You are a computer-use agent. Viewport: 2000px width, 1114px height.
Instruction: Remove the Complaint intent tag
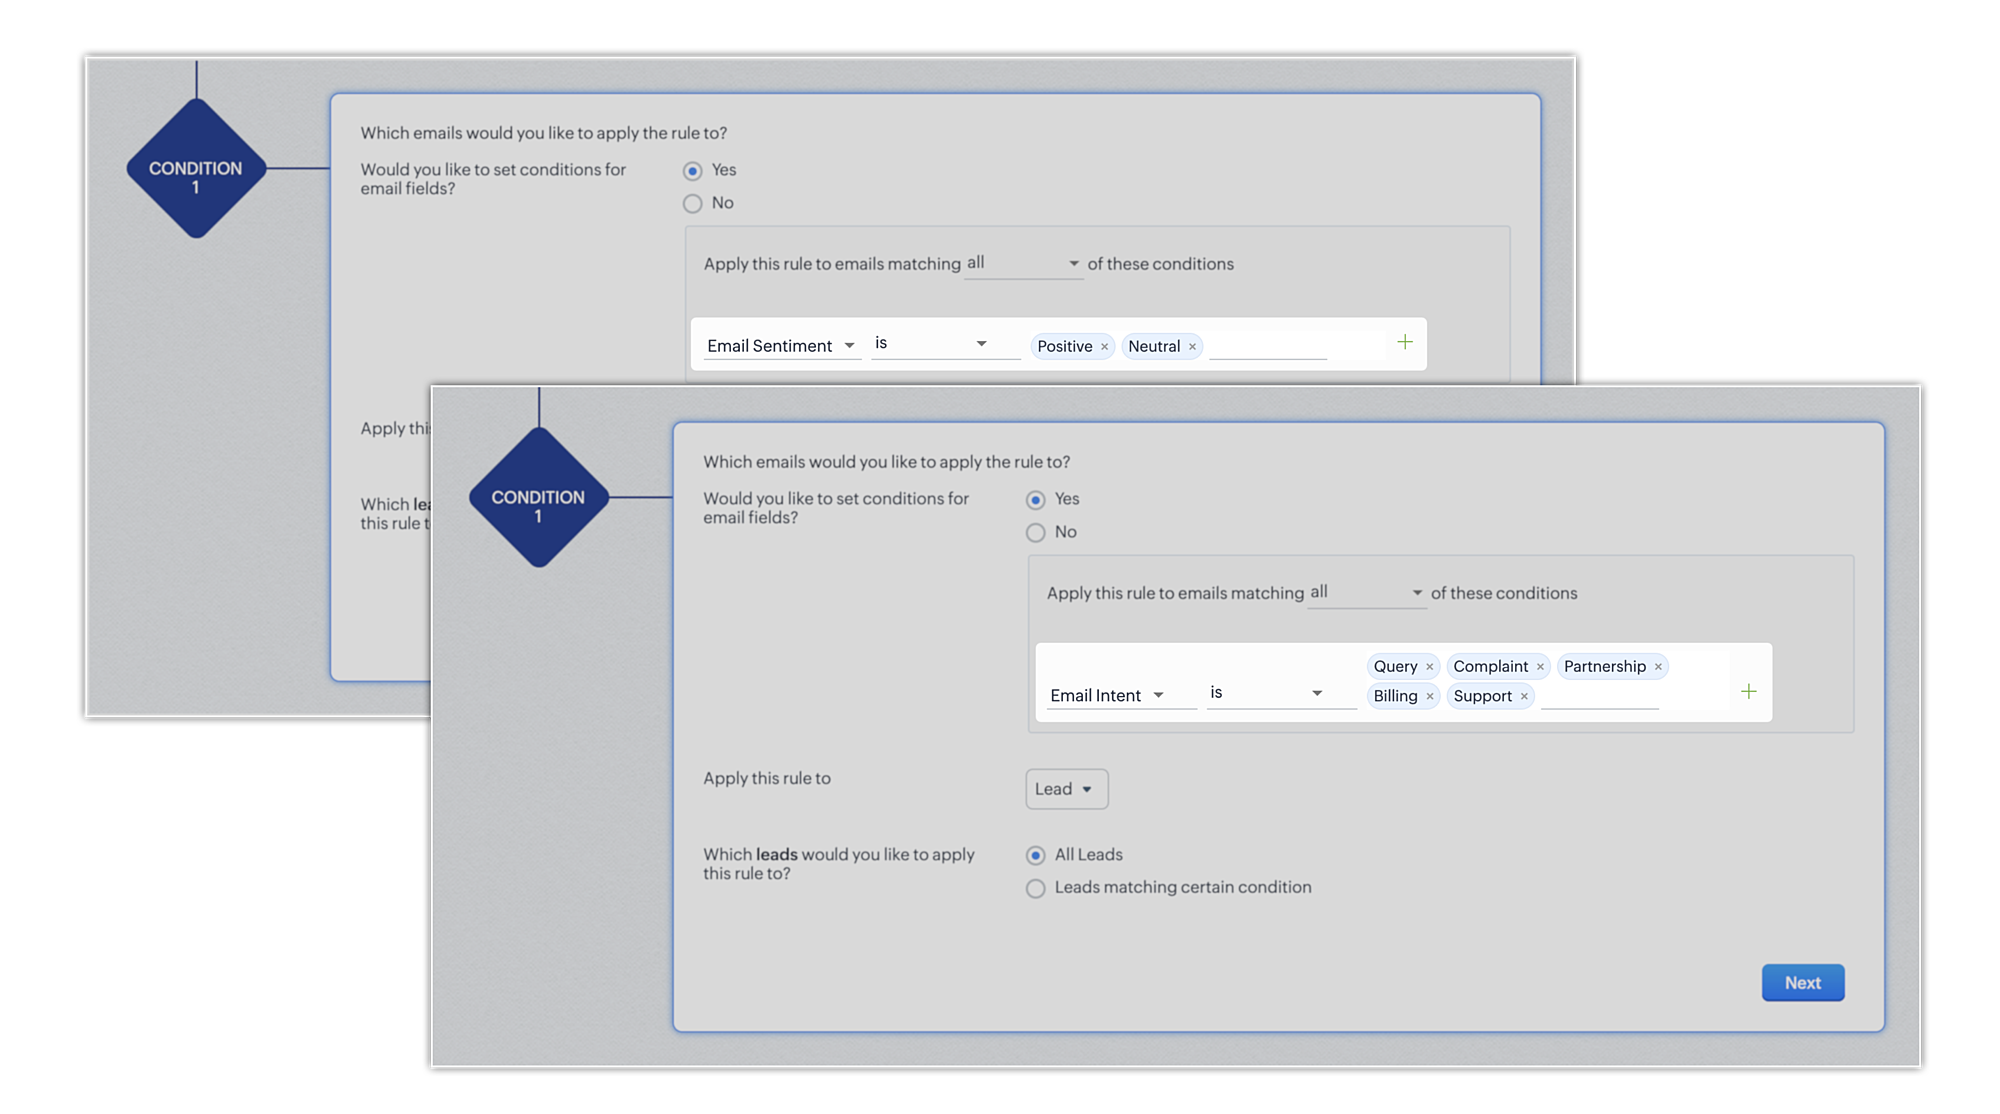click(x=1540, y=667)
